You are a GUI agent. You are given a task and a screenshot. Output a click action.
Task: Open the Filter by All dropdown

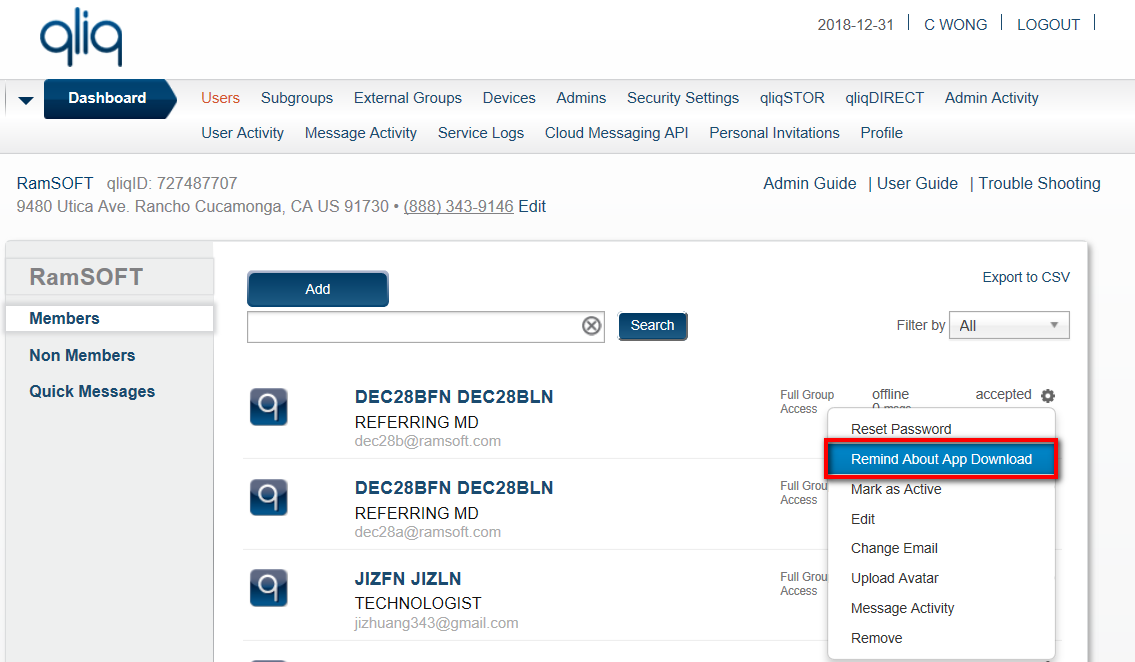tap(1008, 326)
